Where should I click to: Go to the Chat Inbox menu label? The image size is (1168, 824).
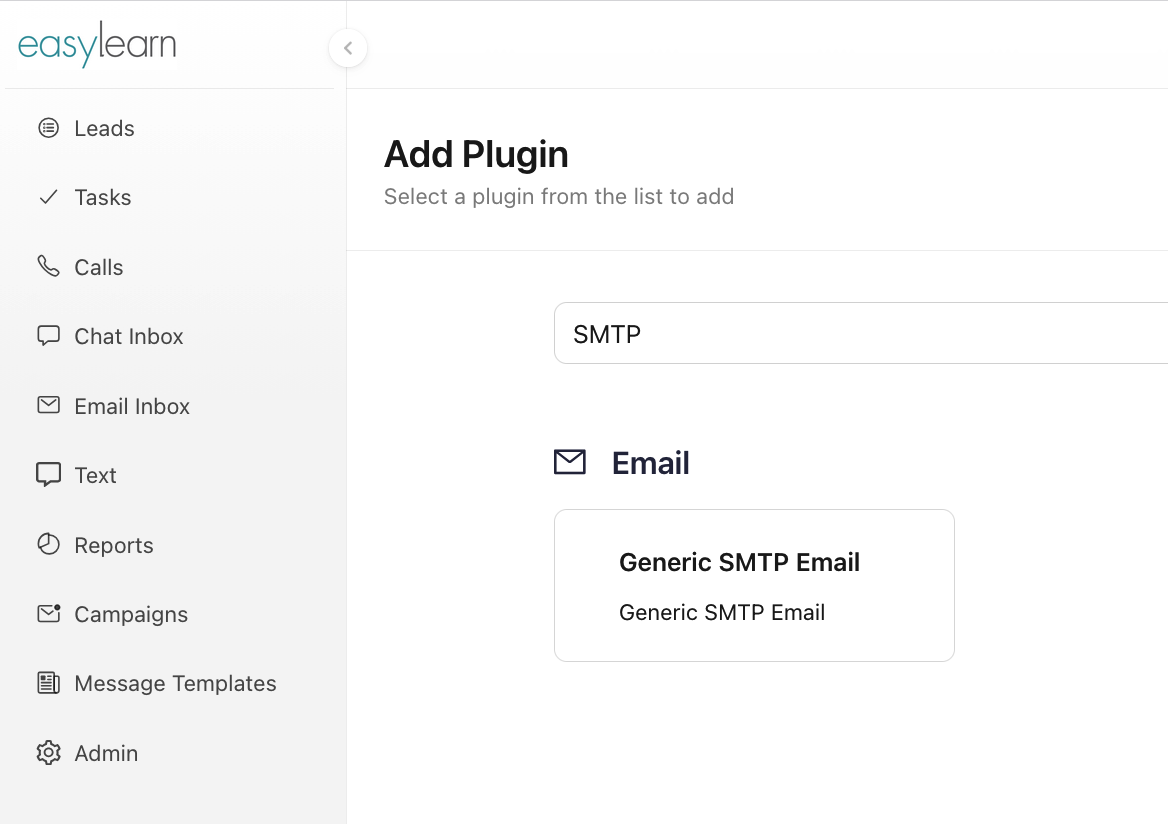pos(129,336)
